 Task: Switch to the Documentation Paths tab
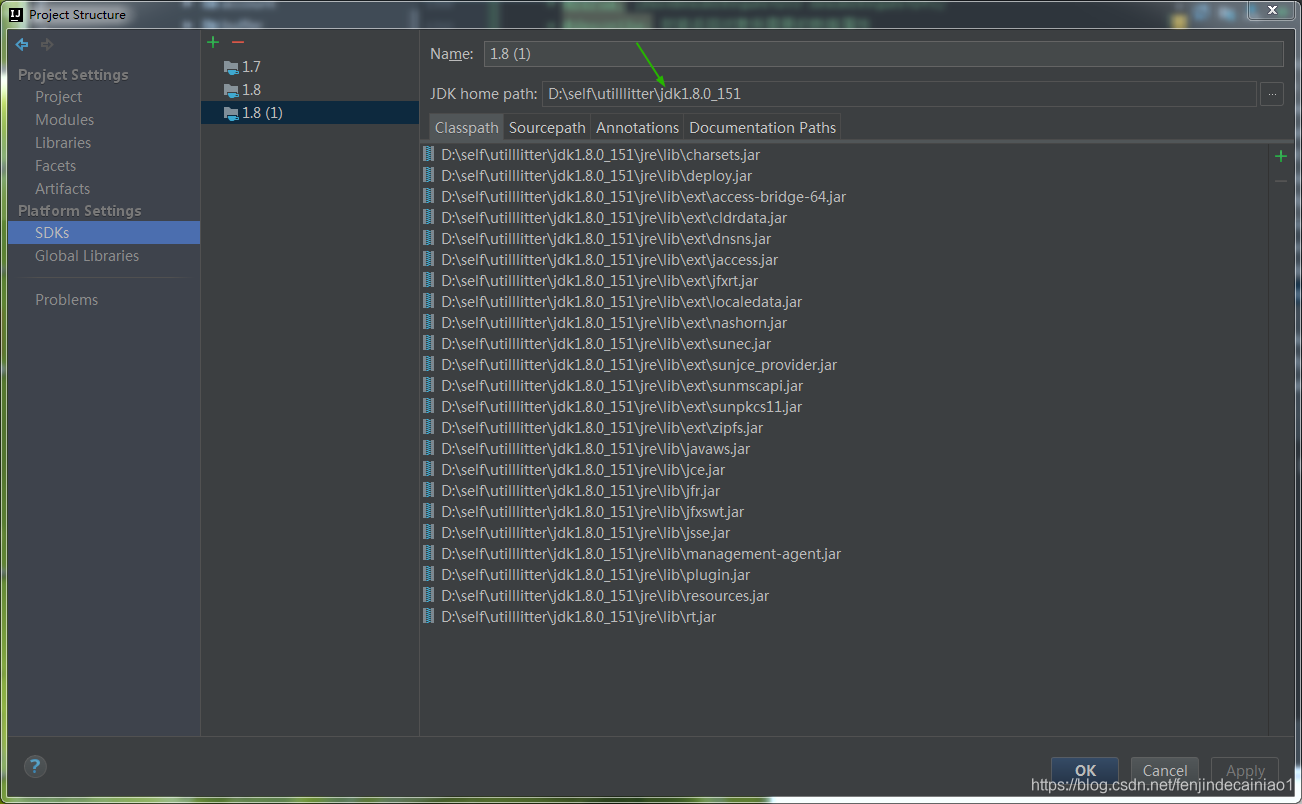tap(762, 127)
